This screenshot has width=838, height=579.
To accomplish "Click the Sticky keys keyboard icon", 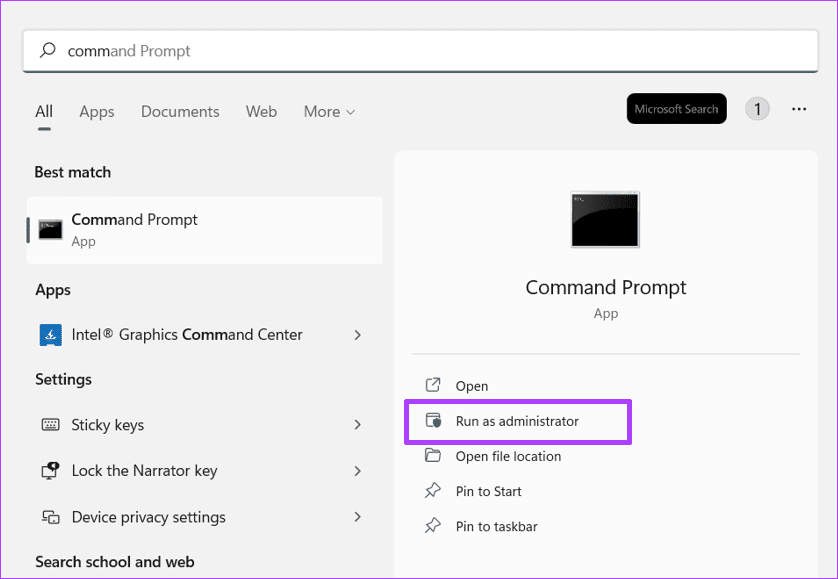I will pyautogui.click(x=50, y=424).
